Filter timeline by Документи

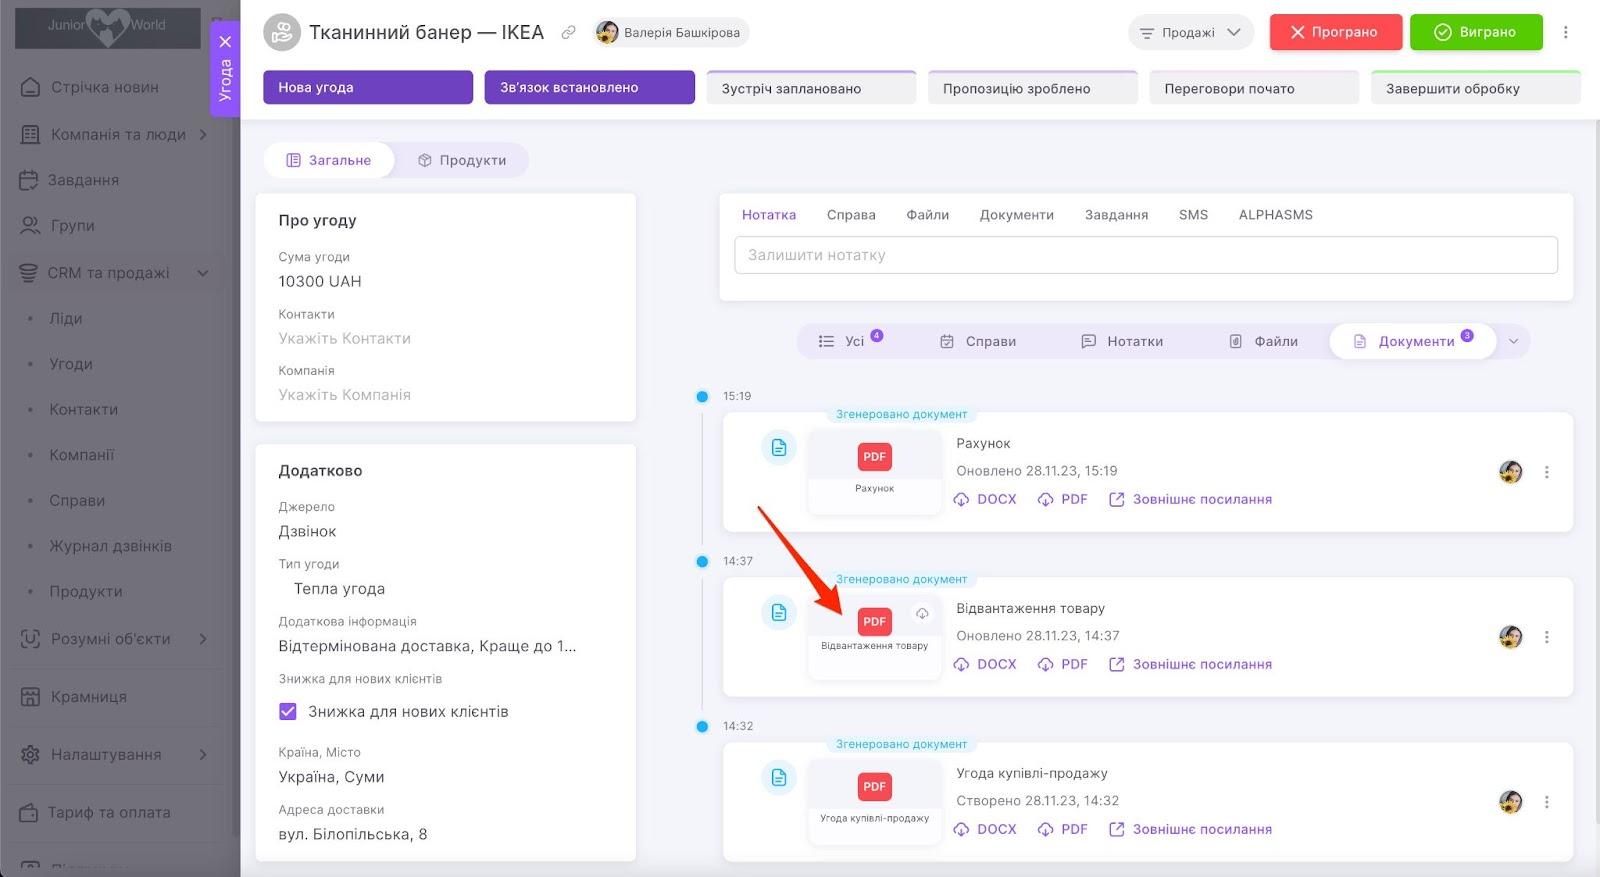pos(1413,341)
